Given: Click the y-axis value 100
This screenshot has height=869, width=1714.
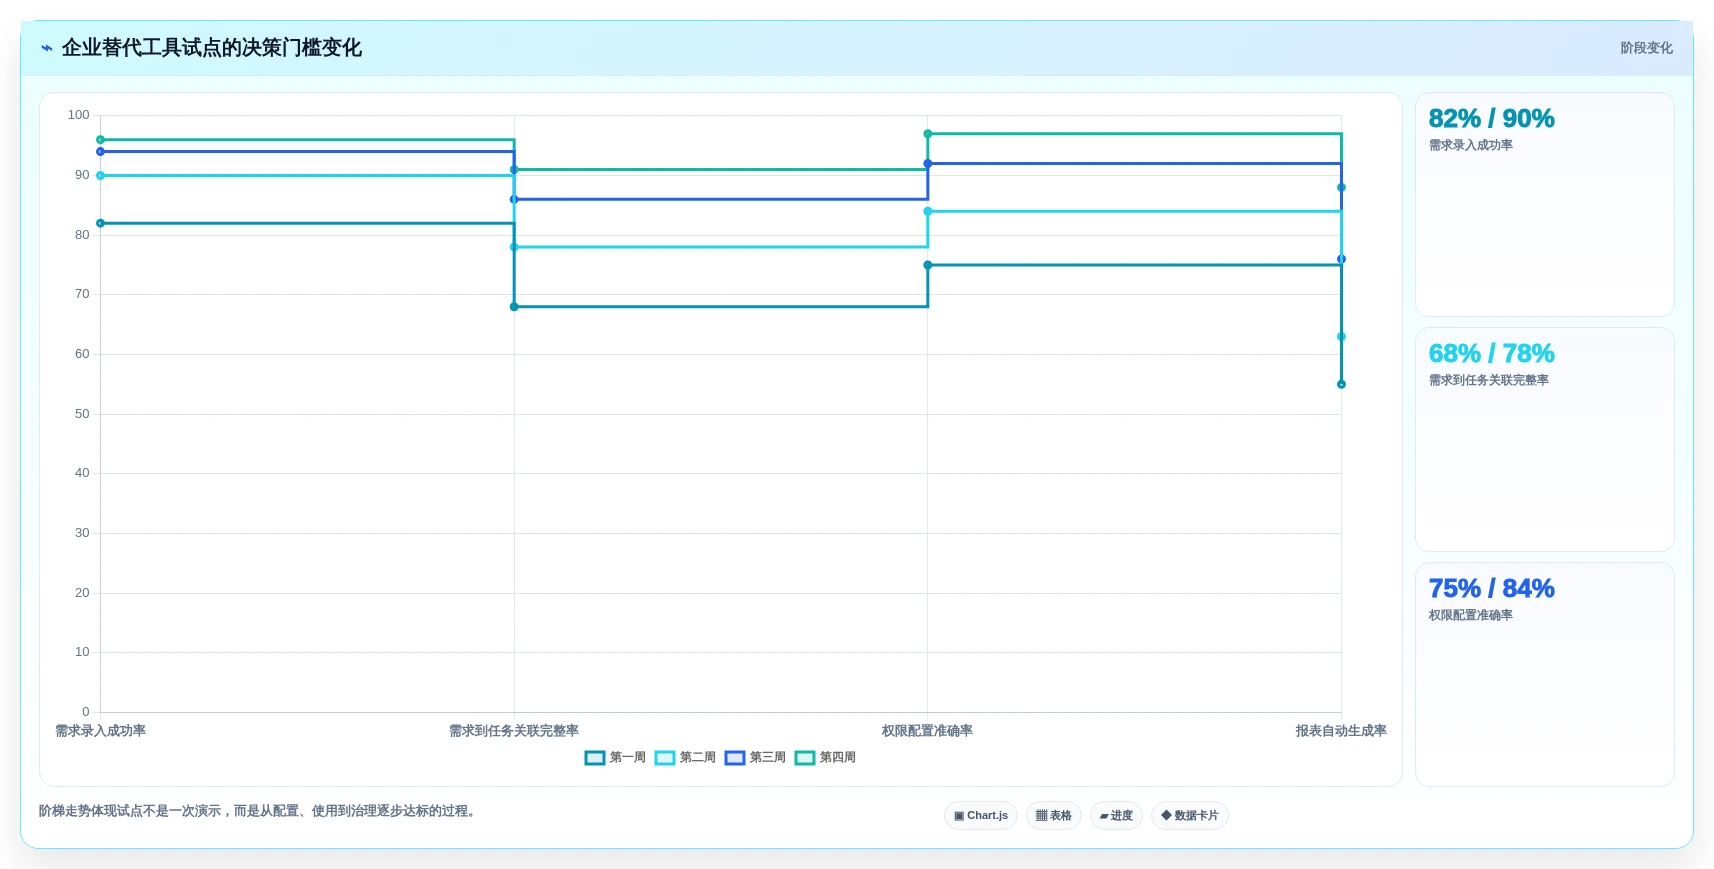Looking at the screenshot, I should 79,115.
